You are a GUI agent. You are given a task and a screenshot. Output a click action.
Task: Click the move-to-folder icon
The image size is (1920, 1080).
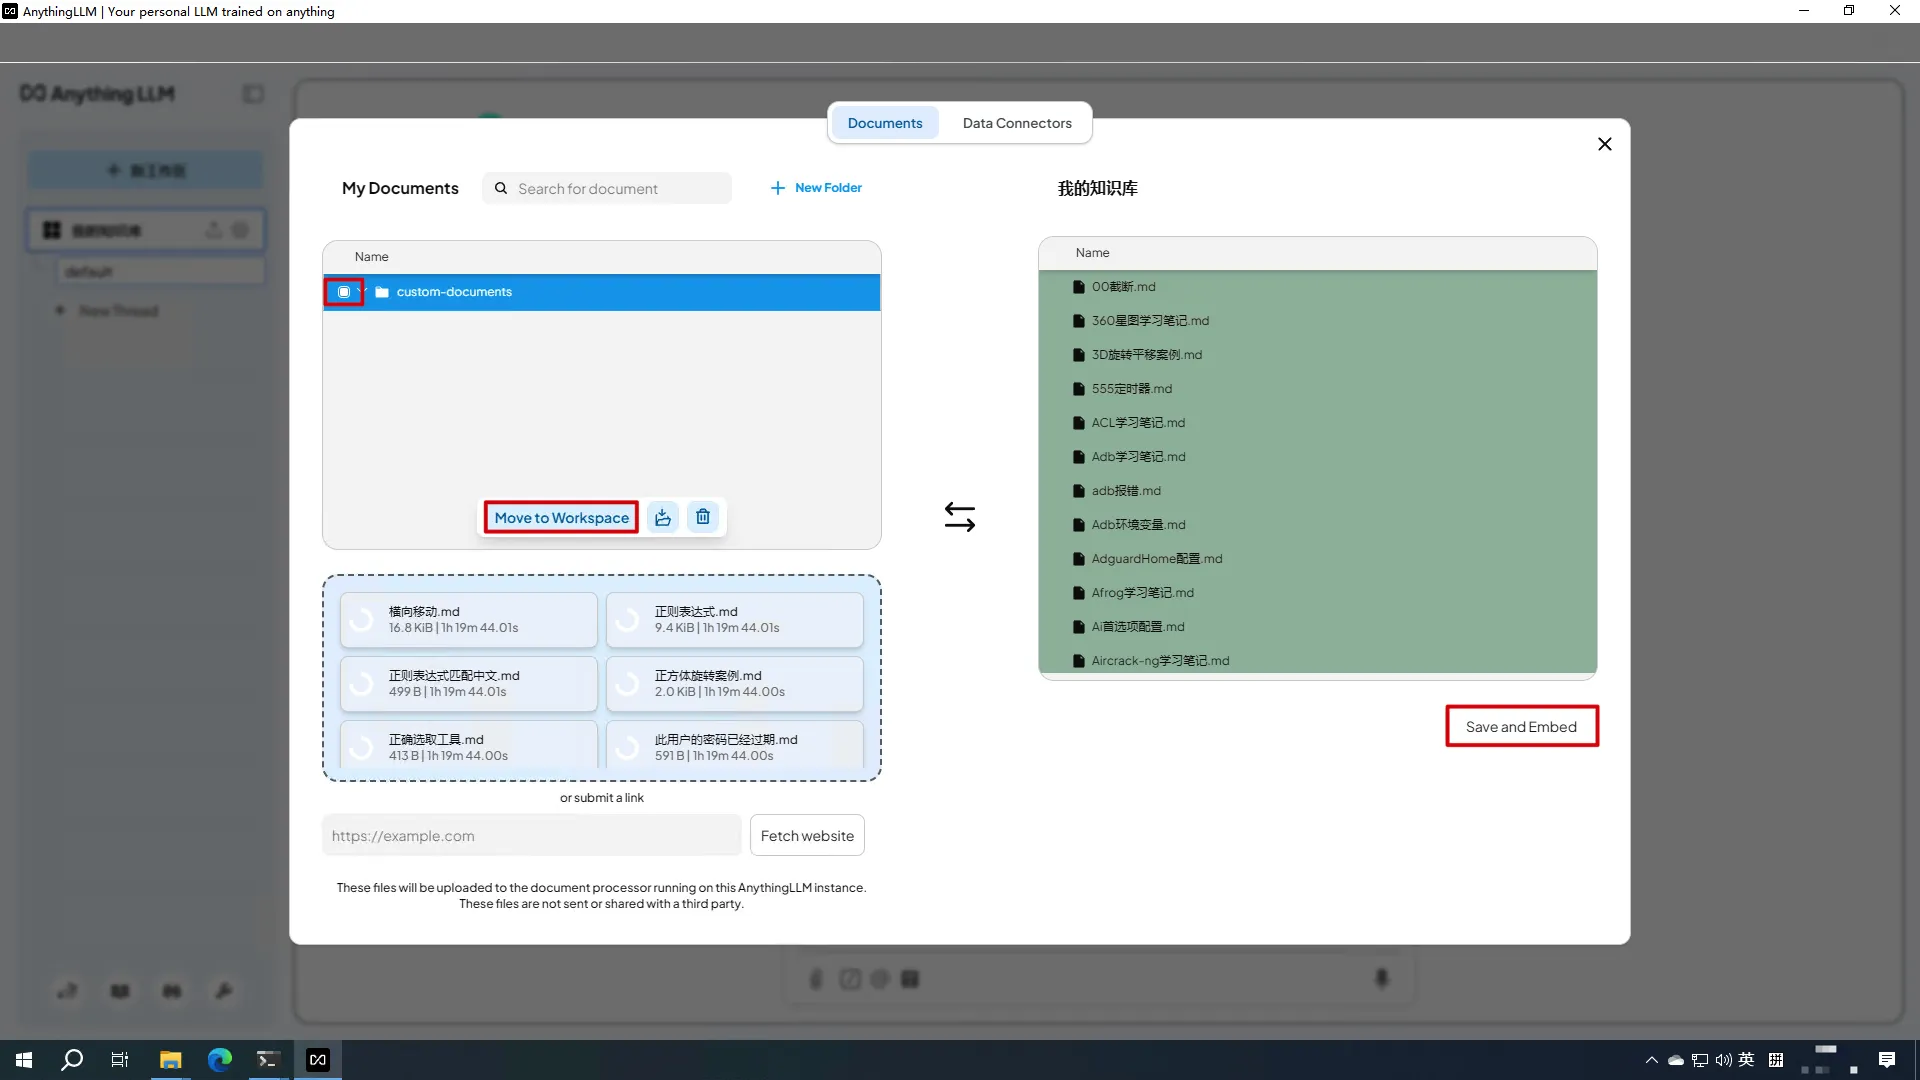[x=662, y=517]
